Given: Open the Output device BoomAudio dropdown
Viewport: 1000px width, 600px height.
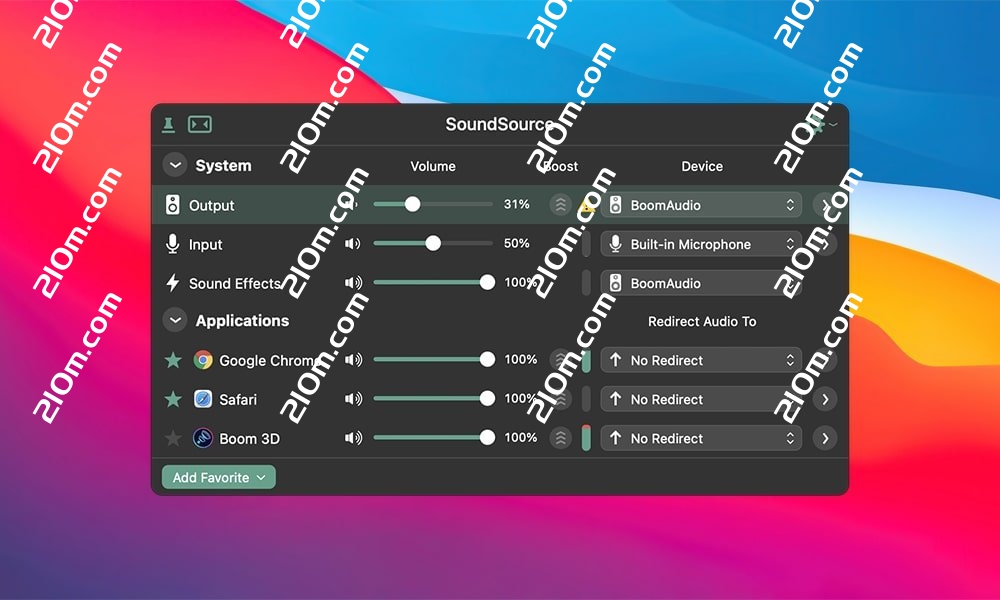Looking at the screenshot, I should (x=701, y=205).
